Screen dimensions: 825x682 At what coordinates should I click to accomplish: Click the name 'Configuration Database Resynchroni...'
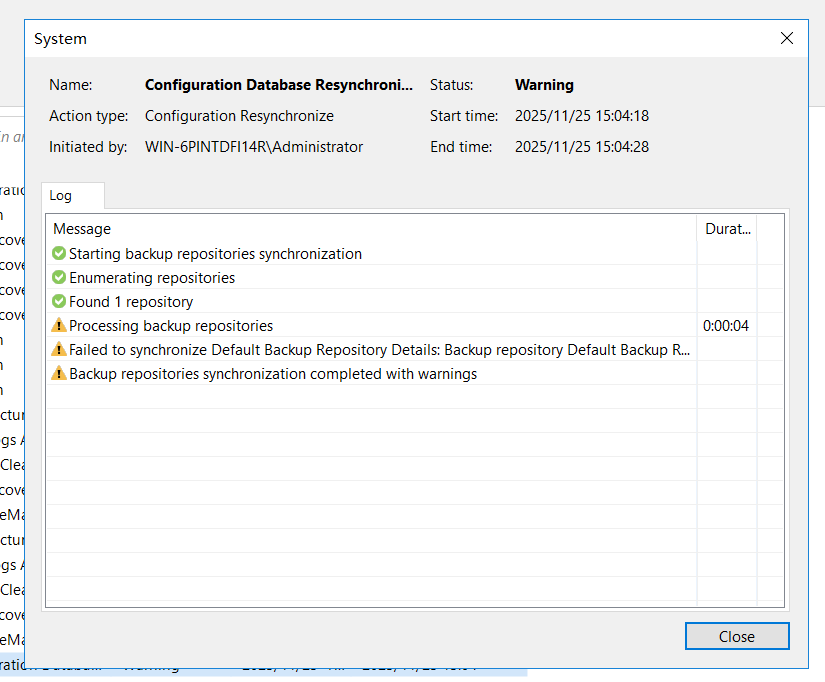(279, 85)
